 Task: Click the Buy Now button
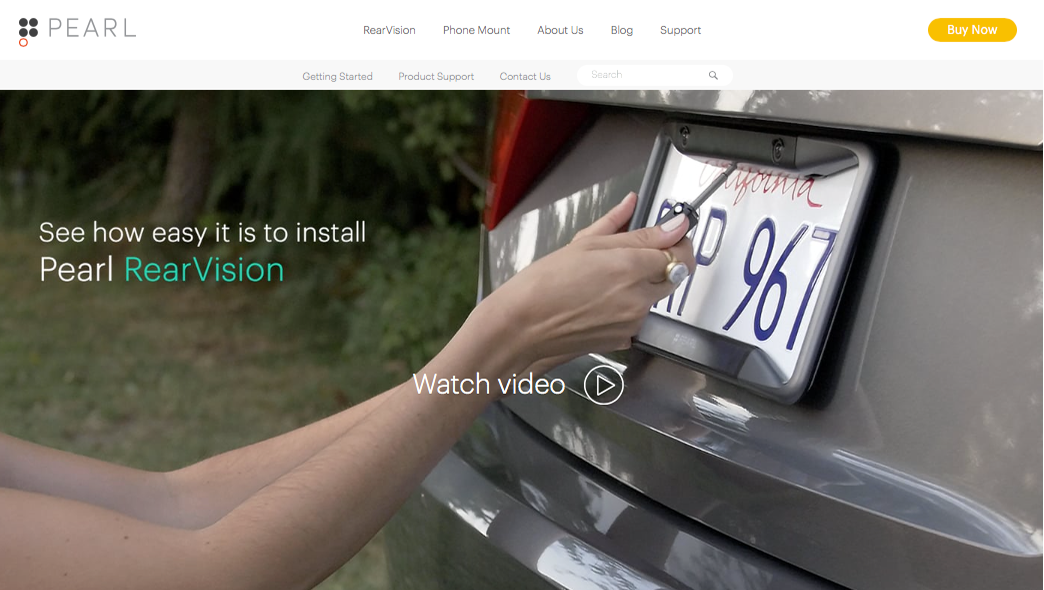972,30
